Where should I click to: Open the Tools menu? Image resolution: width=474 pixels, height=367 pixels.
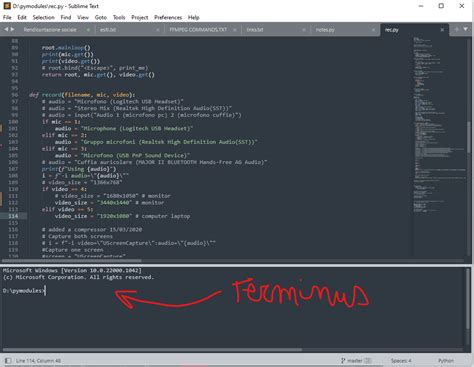click(119, 17)
